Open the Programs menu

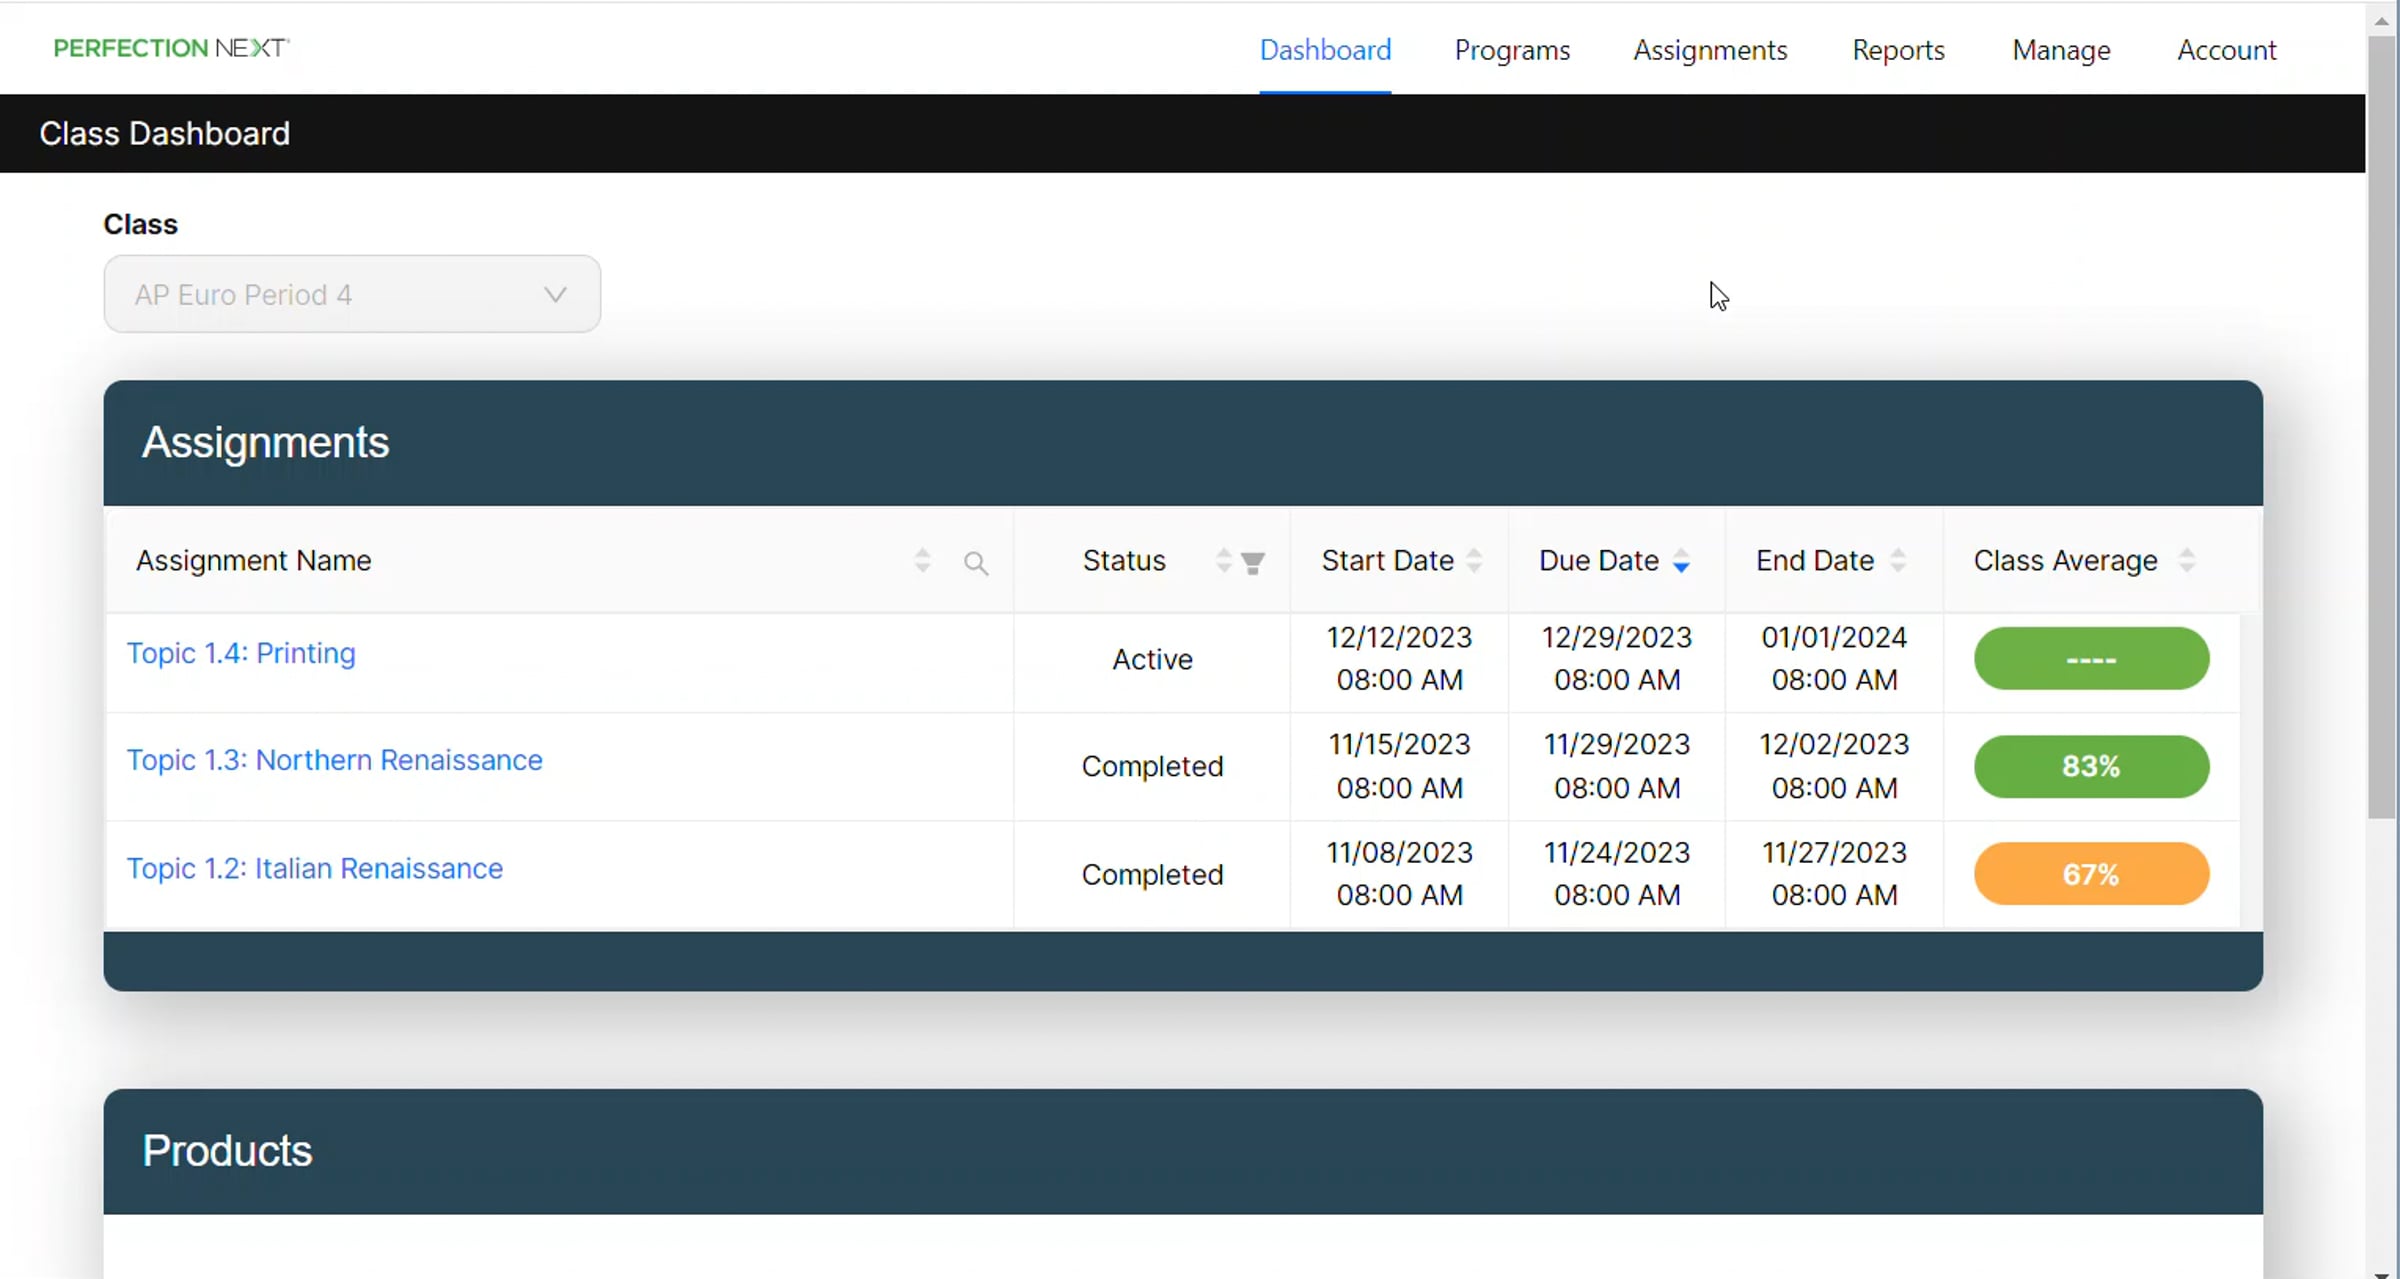pos(1511,50)
